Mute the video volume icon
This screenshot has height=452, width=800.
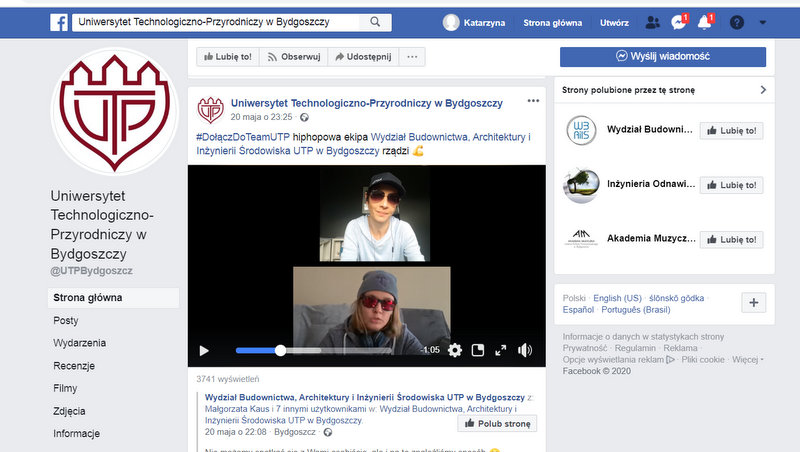[x=525, y=350]
